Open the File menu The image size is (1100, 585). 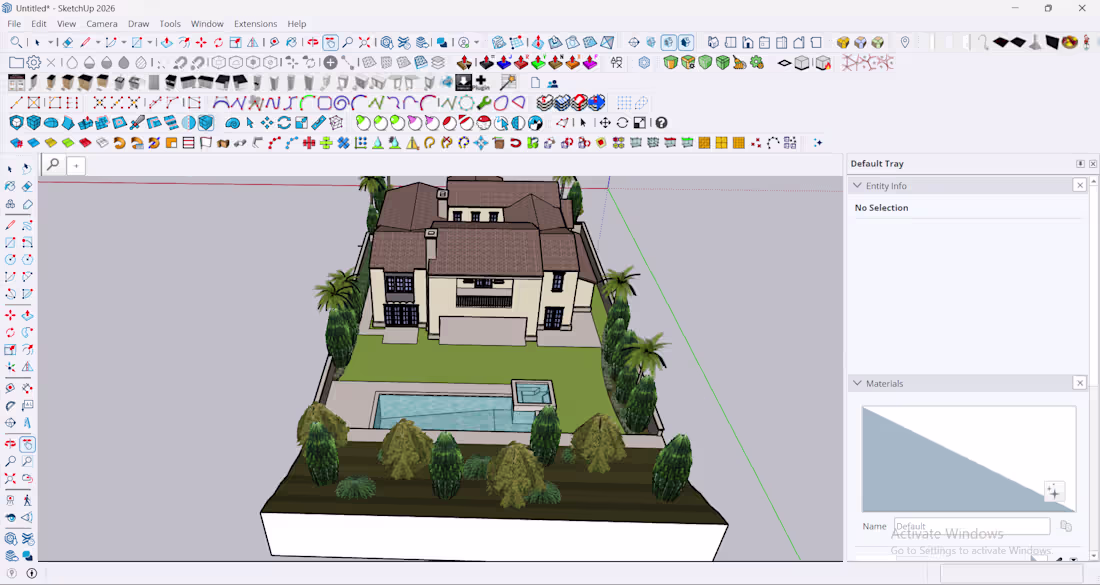[14, 23]
